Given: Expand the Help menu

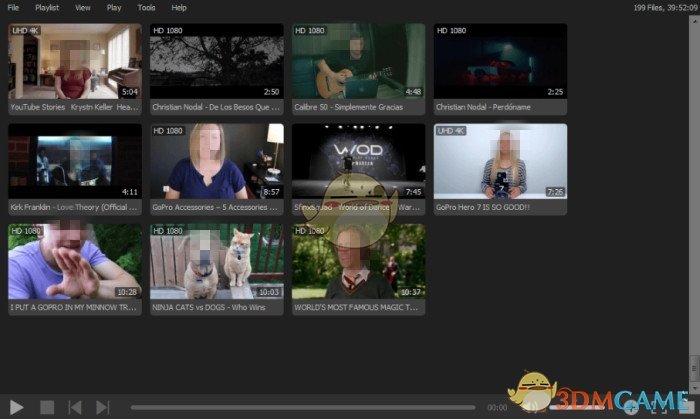Looking at the screenshot, I should pyautogui.click(x=179, y=7).
